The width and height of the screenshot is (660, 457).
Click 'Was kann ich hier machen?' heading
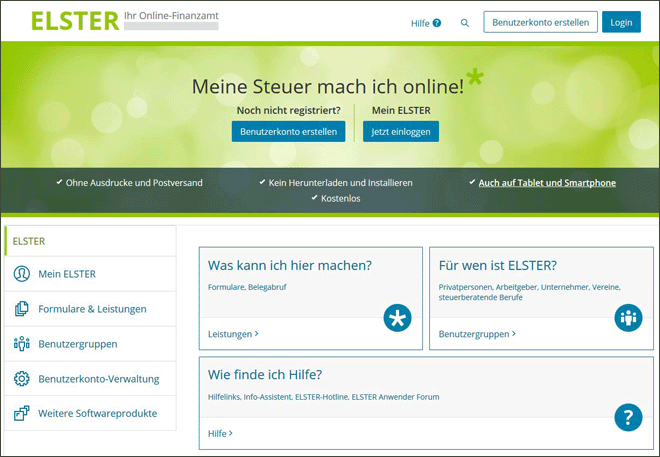(290, 265)
